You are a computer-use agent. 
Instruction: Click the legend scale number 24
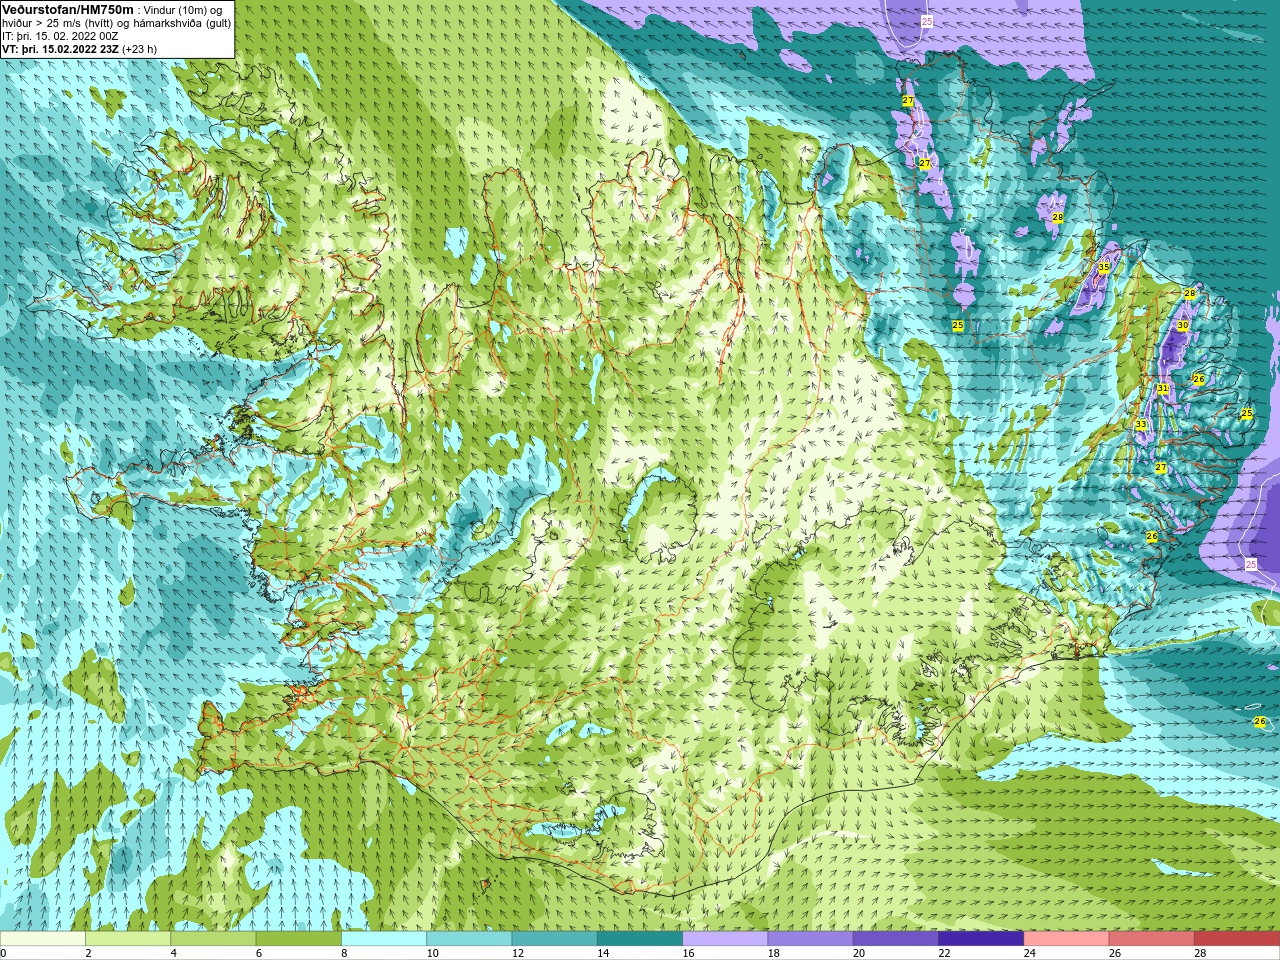(x=1029, y=953)
